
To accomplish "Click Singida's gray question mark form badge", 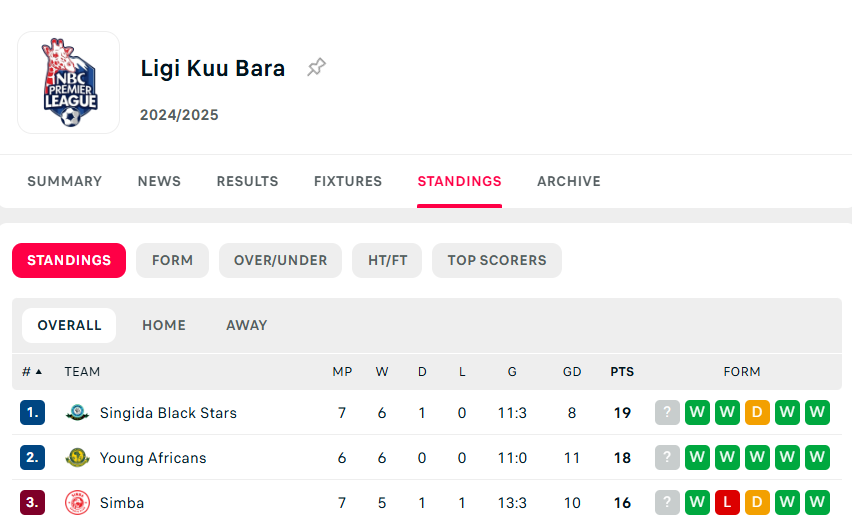I will tap(667, 413).
